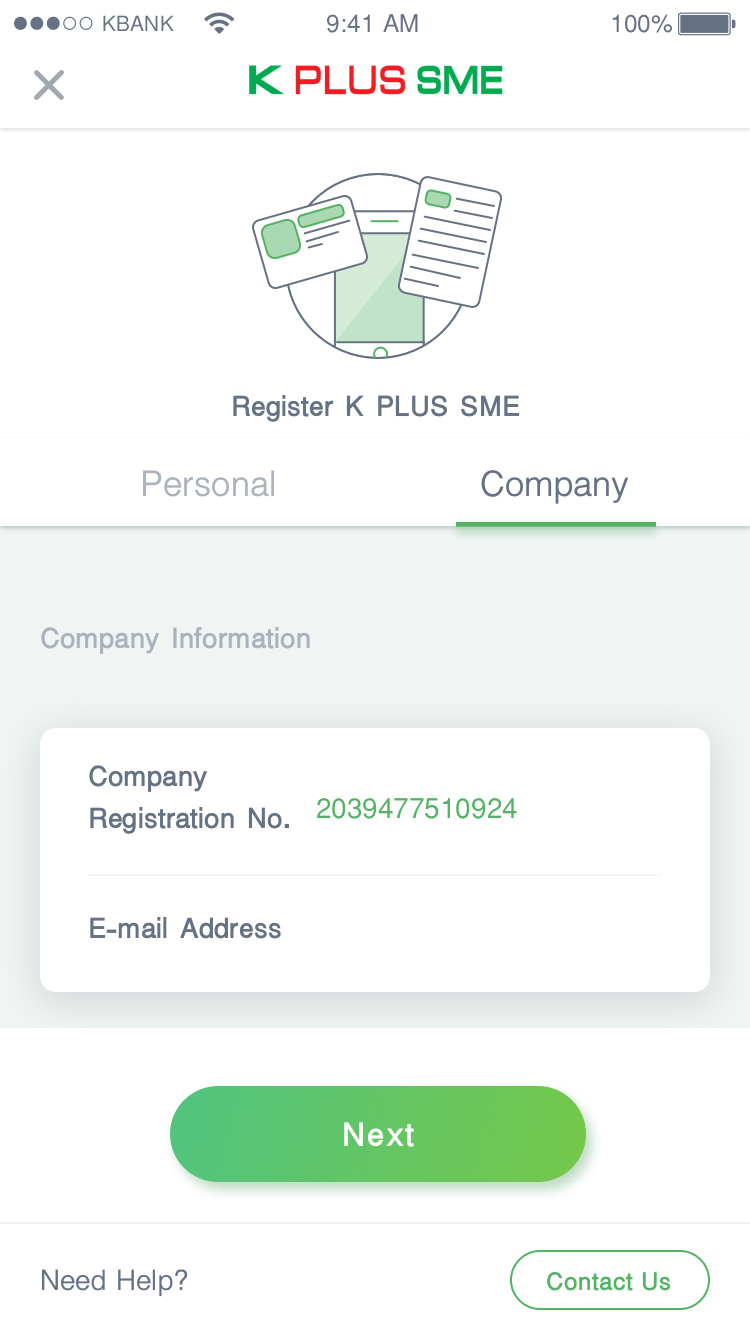Open Contact Us for support

pos(609,1281)
